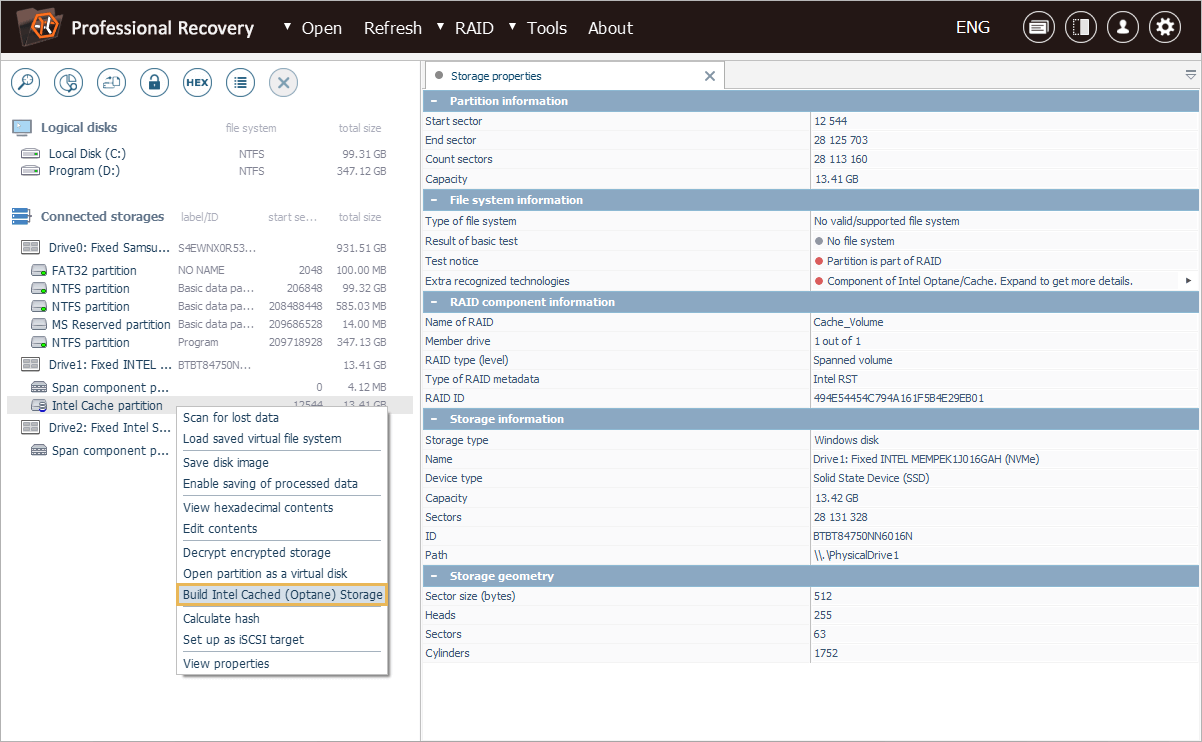
Task: Click the Spanned volume RAID type value
Action: (x=853, y=360)
